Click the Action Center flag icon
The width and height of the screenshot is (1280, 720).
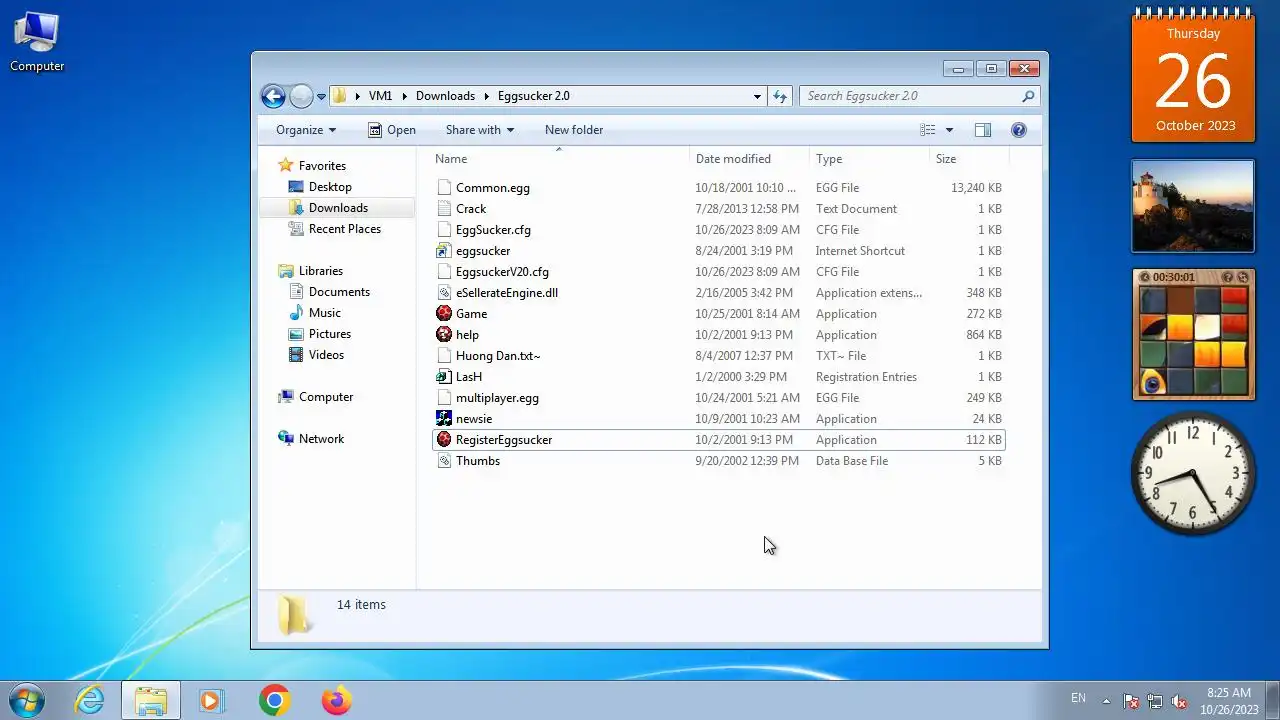pyautogui.click(x=1131, y=701)
